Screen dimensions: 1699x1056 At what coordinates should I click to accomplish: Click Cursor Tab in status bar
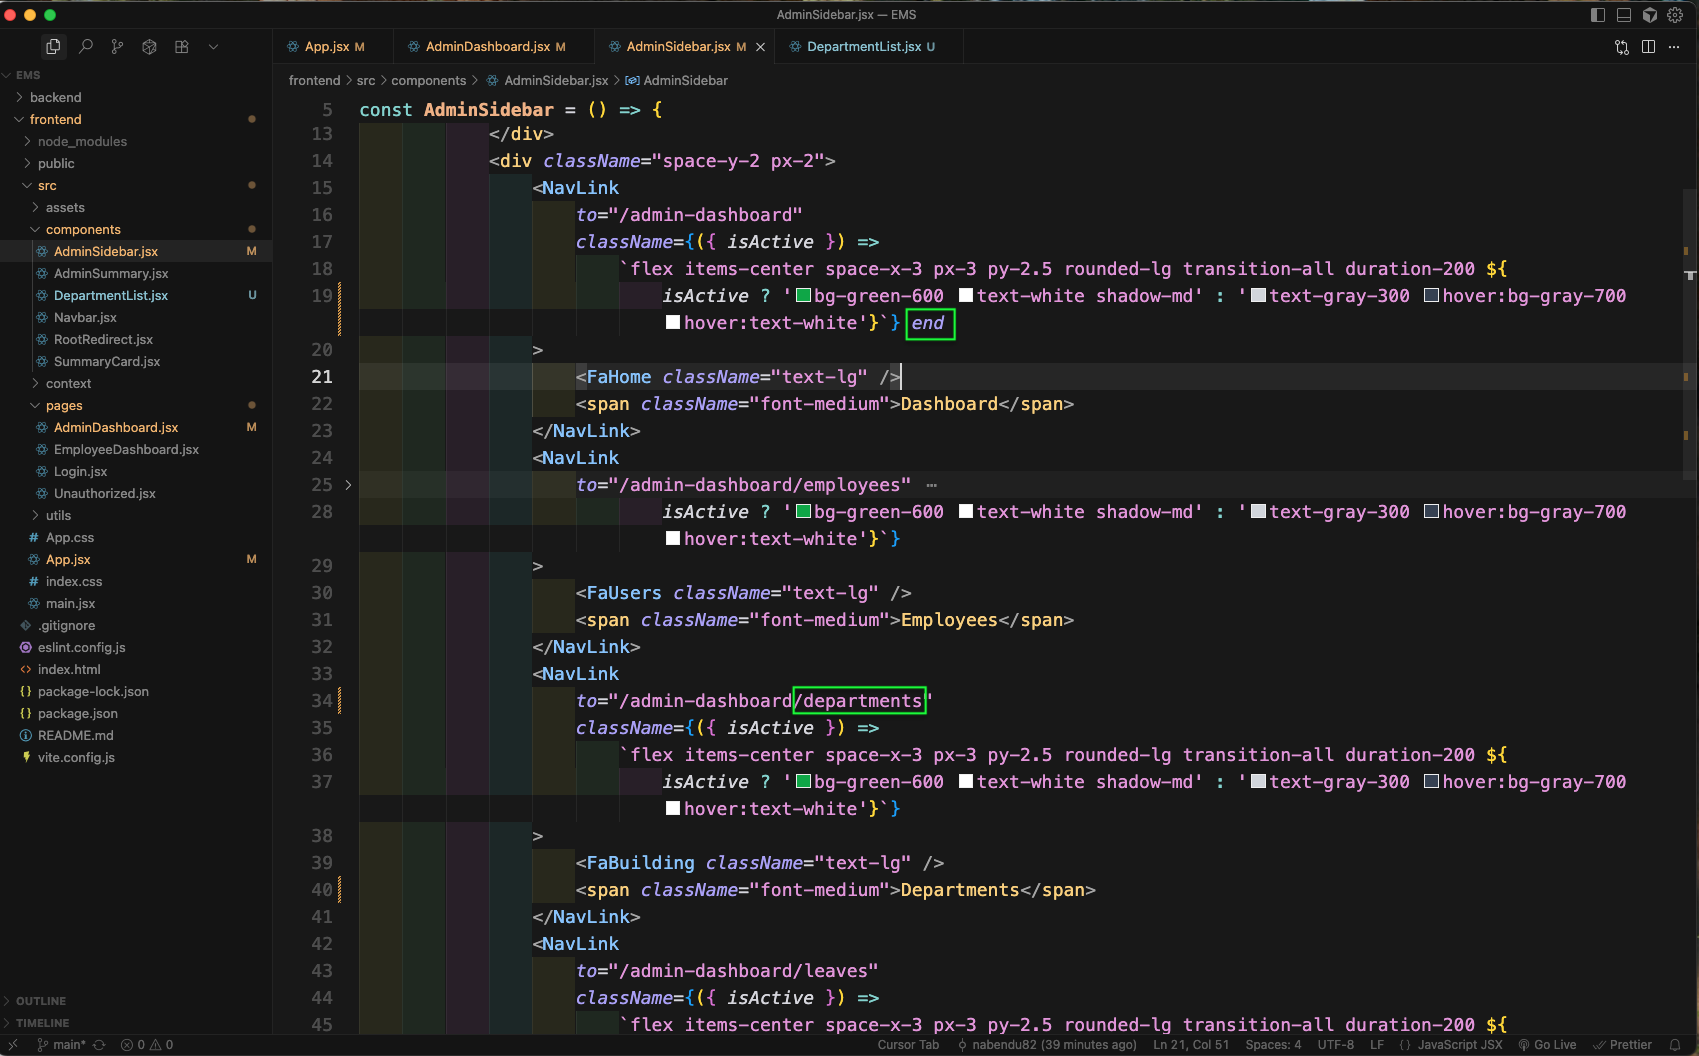tap(908, 1045)
